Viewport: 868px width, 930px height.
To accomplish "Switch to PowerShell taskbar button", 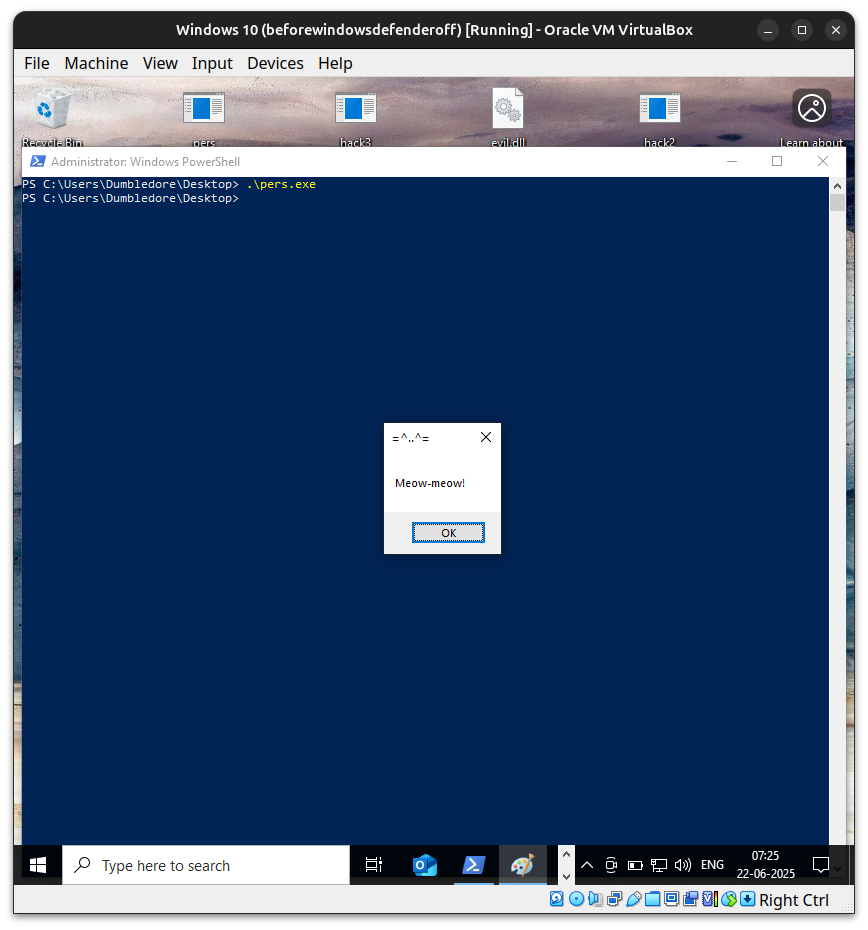I will click(x=473, y=865).
